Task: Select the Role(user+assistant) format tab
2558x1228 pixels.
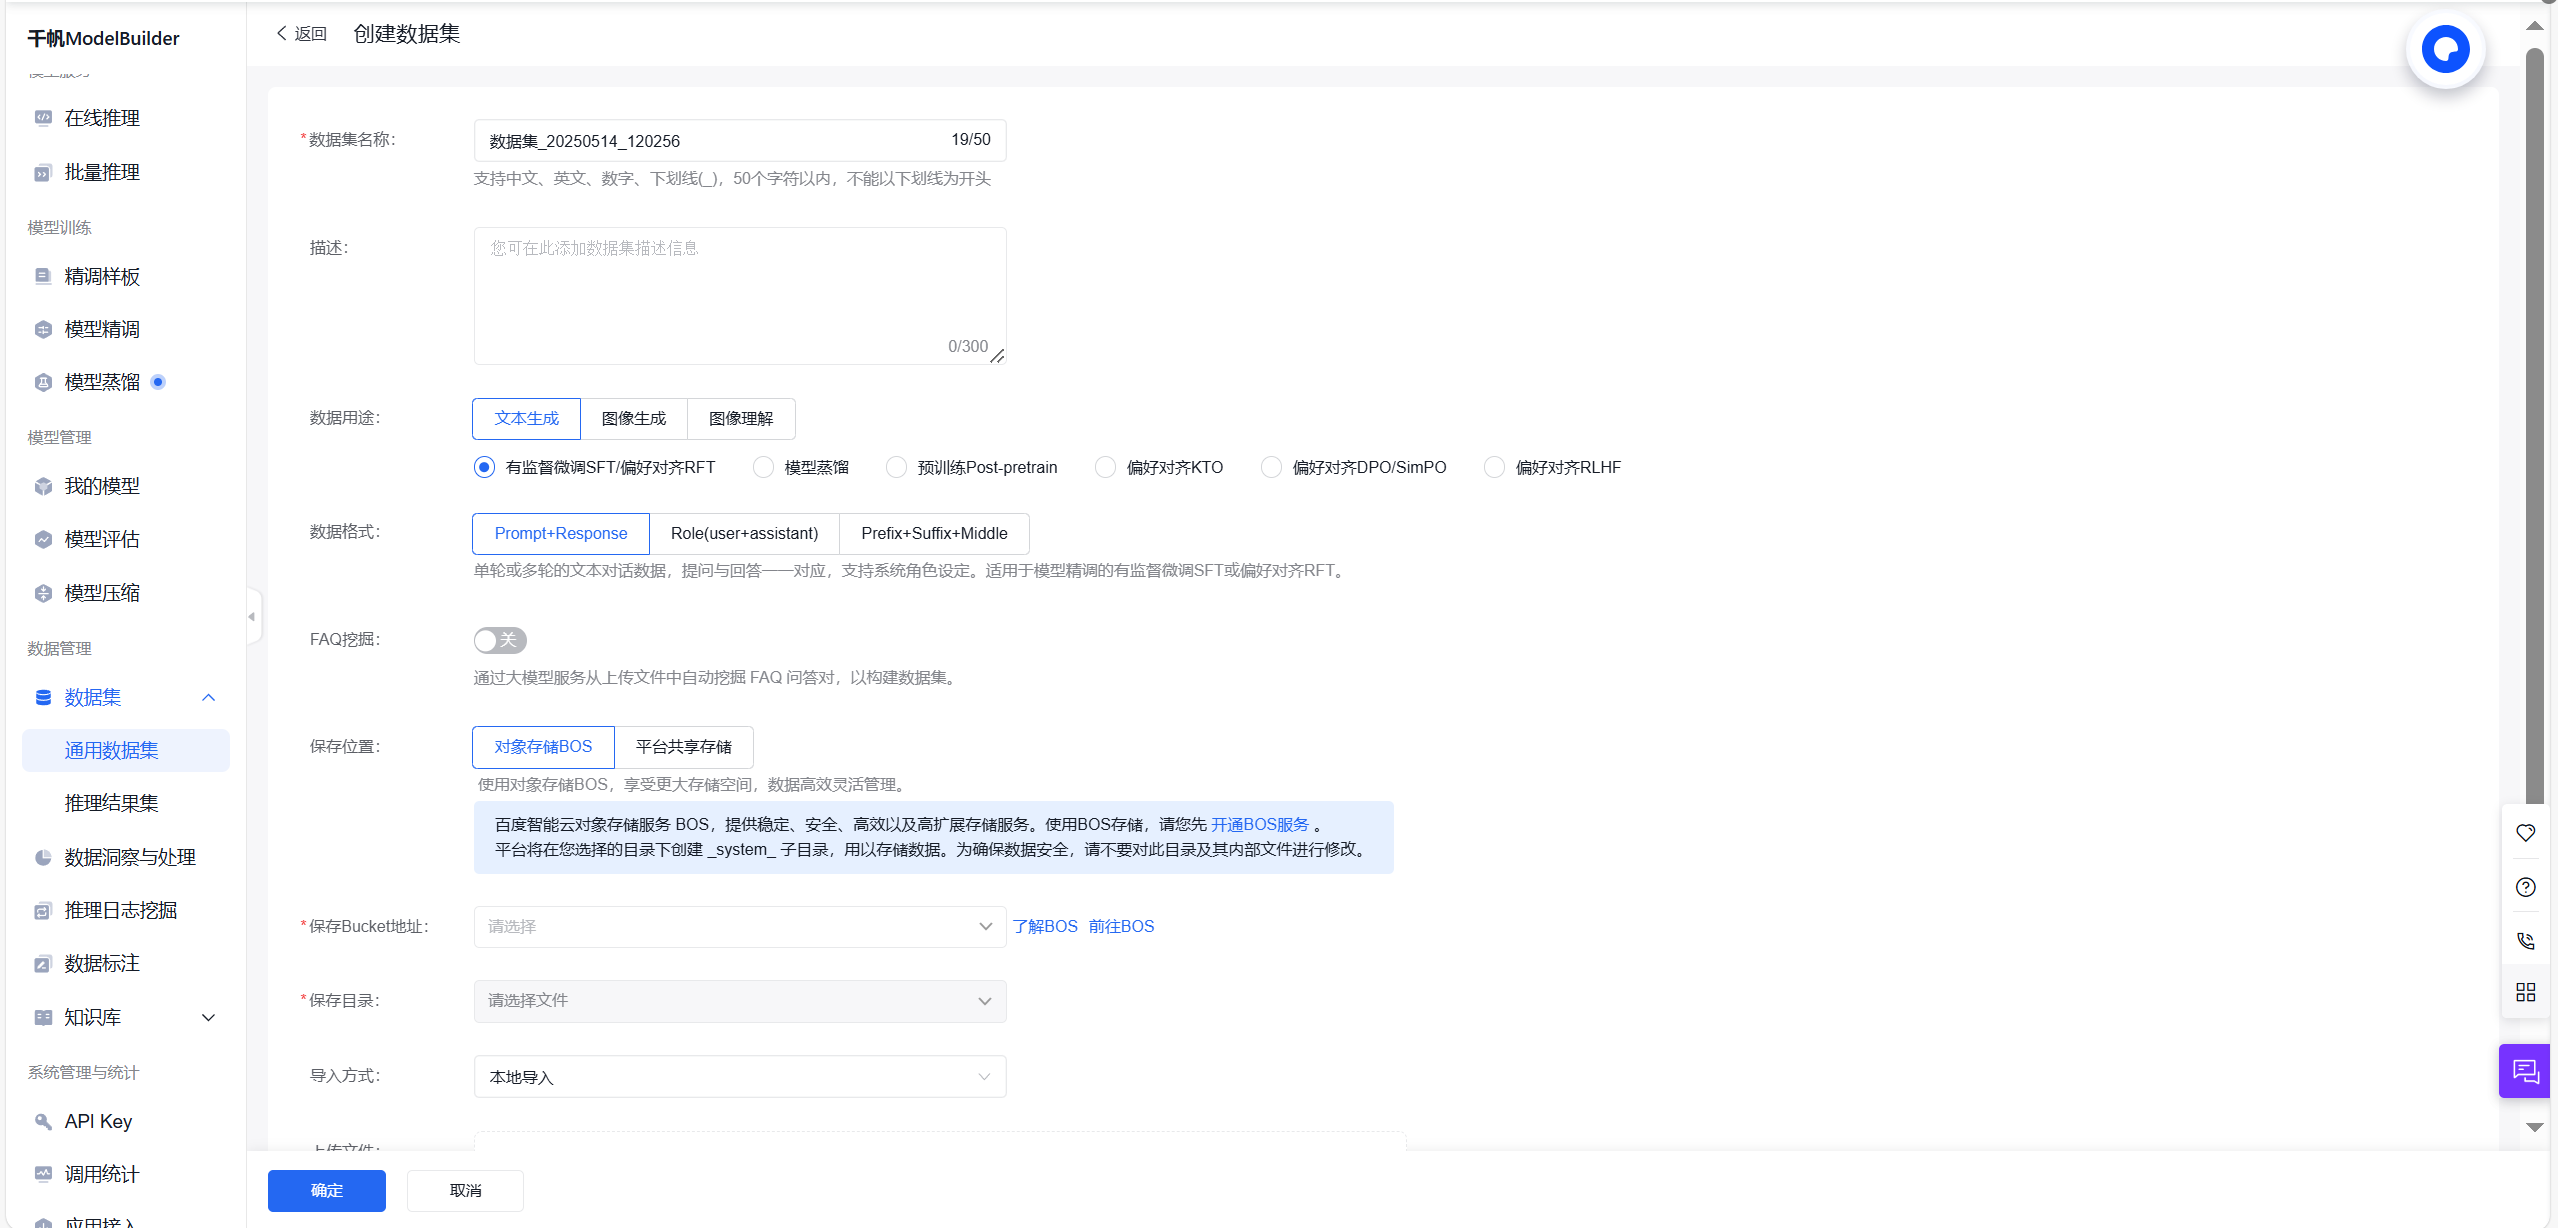Action: pos(744,533)
